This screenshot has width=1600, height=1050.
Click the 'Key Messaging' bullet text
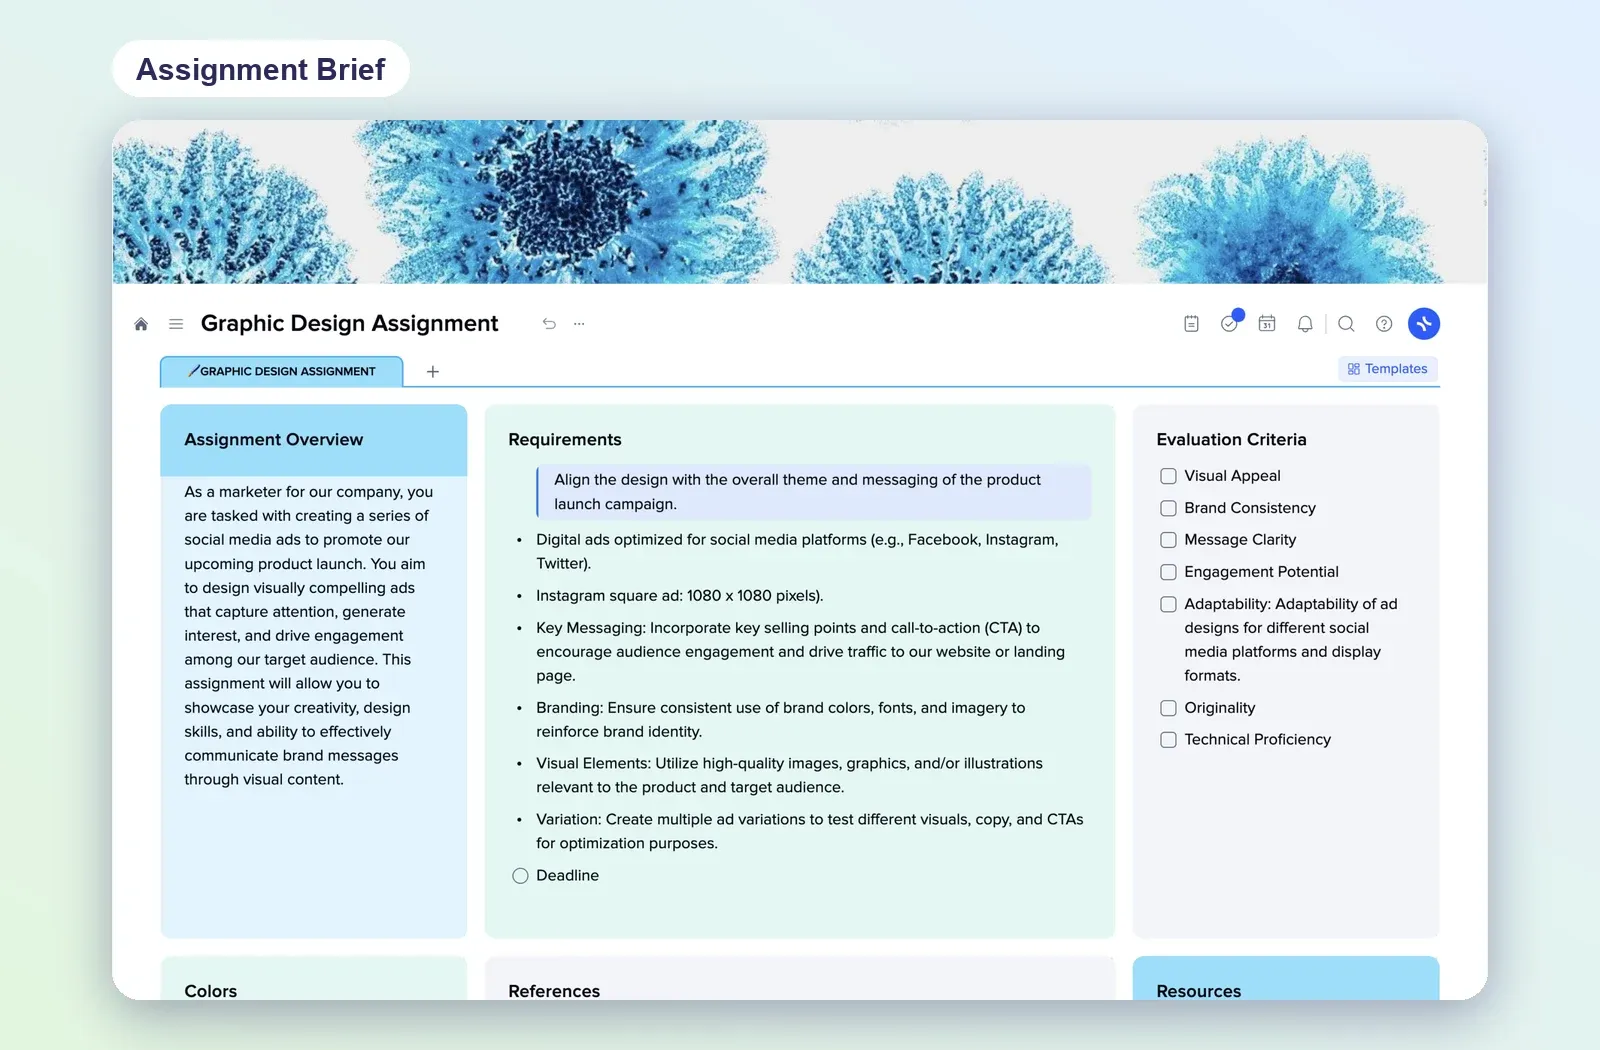click(x=801, y=652)
